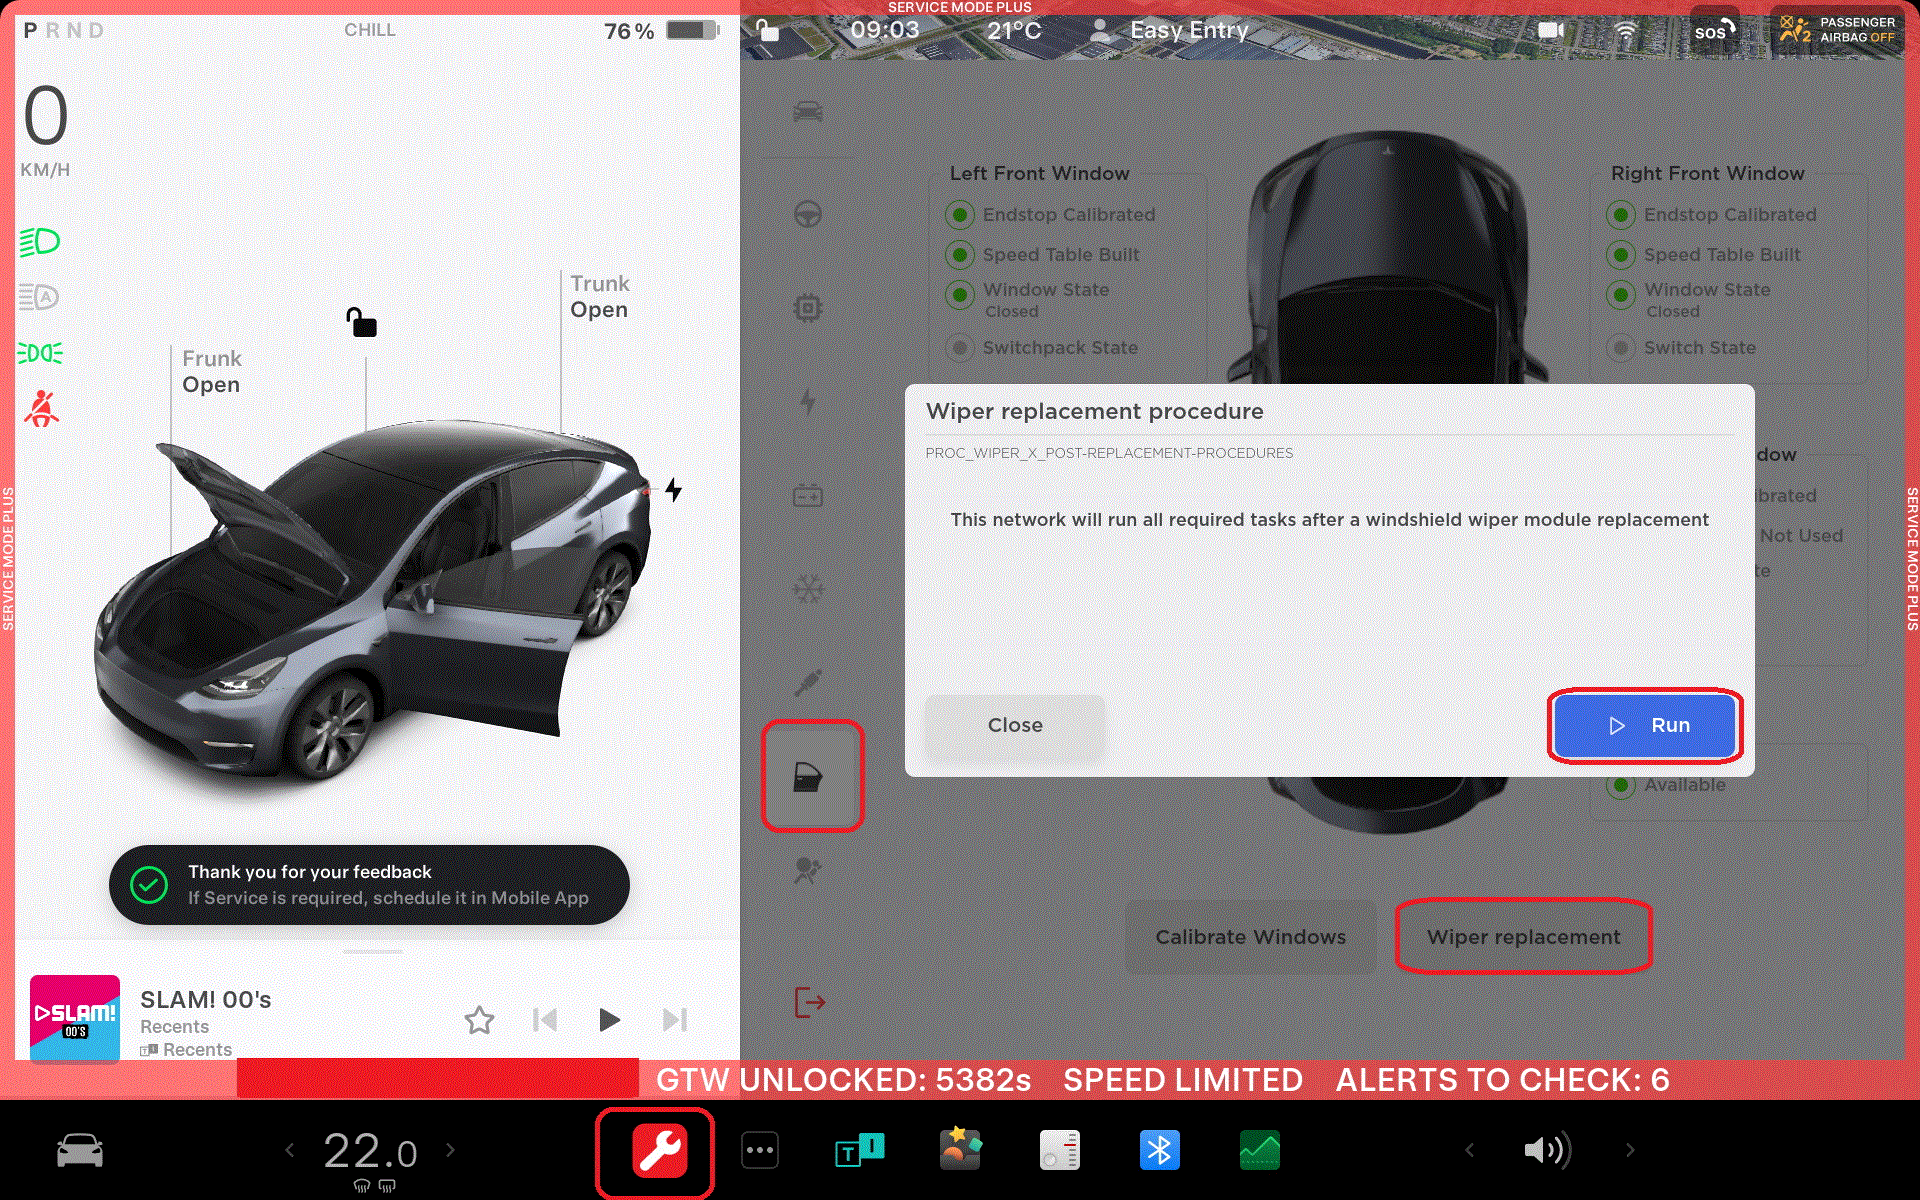The height and width of the screenshot is (1200, 1920).
Task: Increase cabin temperature with the right chevron
Action: pyautogui.click(x=451, y=1151)
